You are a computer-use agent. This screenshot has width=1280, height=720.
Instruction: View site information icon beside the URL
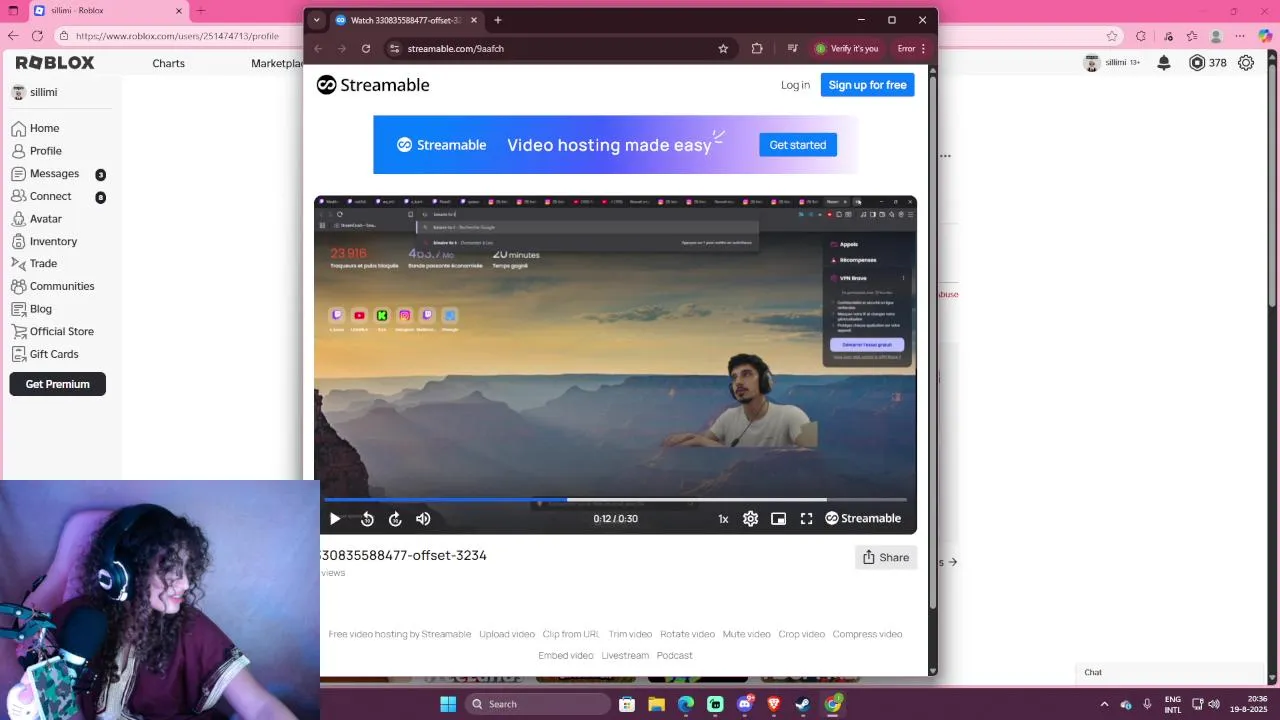(x=394, y=48)
